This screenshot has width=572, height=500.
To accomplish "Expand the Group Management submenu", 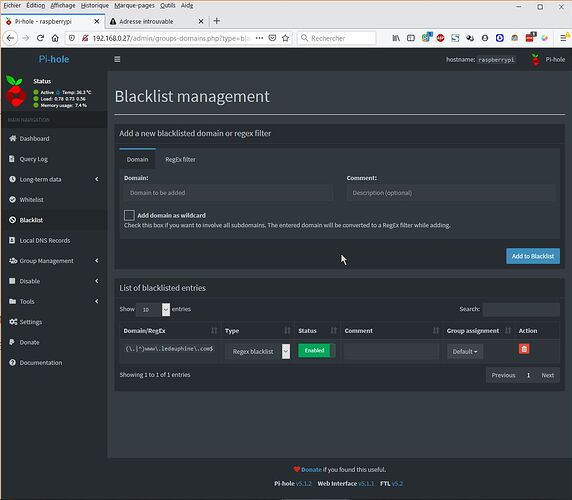I will [x=54, y=261].
